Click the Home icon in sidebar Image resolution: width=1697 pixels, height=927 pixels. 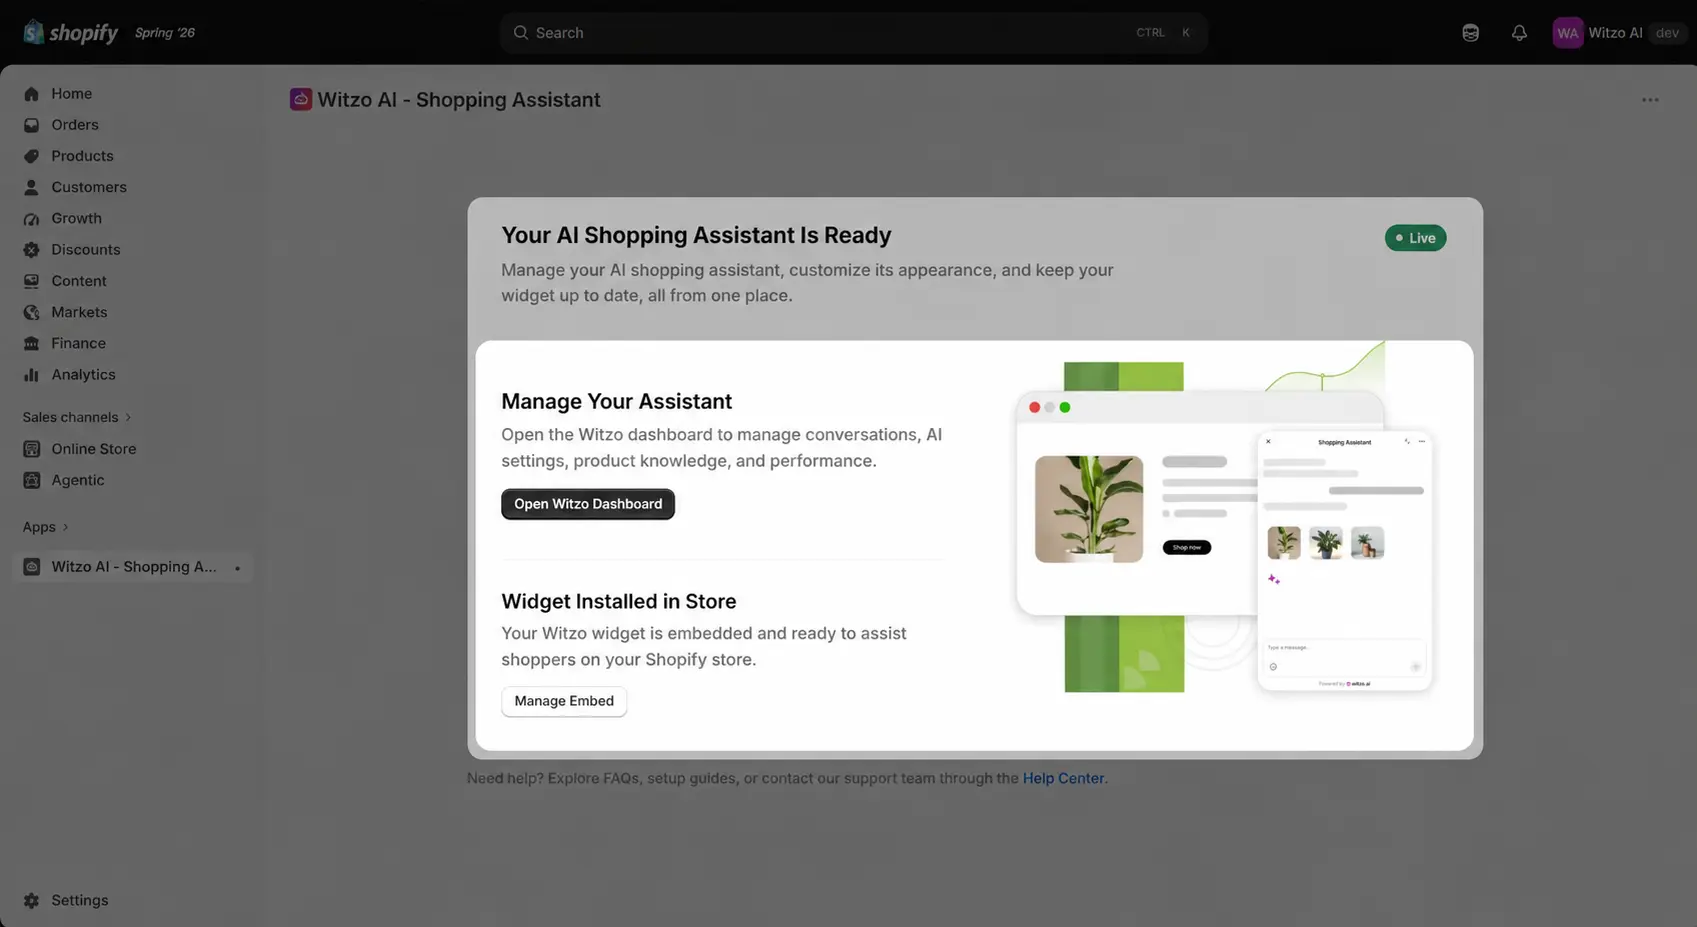[32, 94]
